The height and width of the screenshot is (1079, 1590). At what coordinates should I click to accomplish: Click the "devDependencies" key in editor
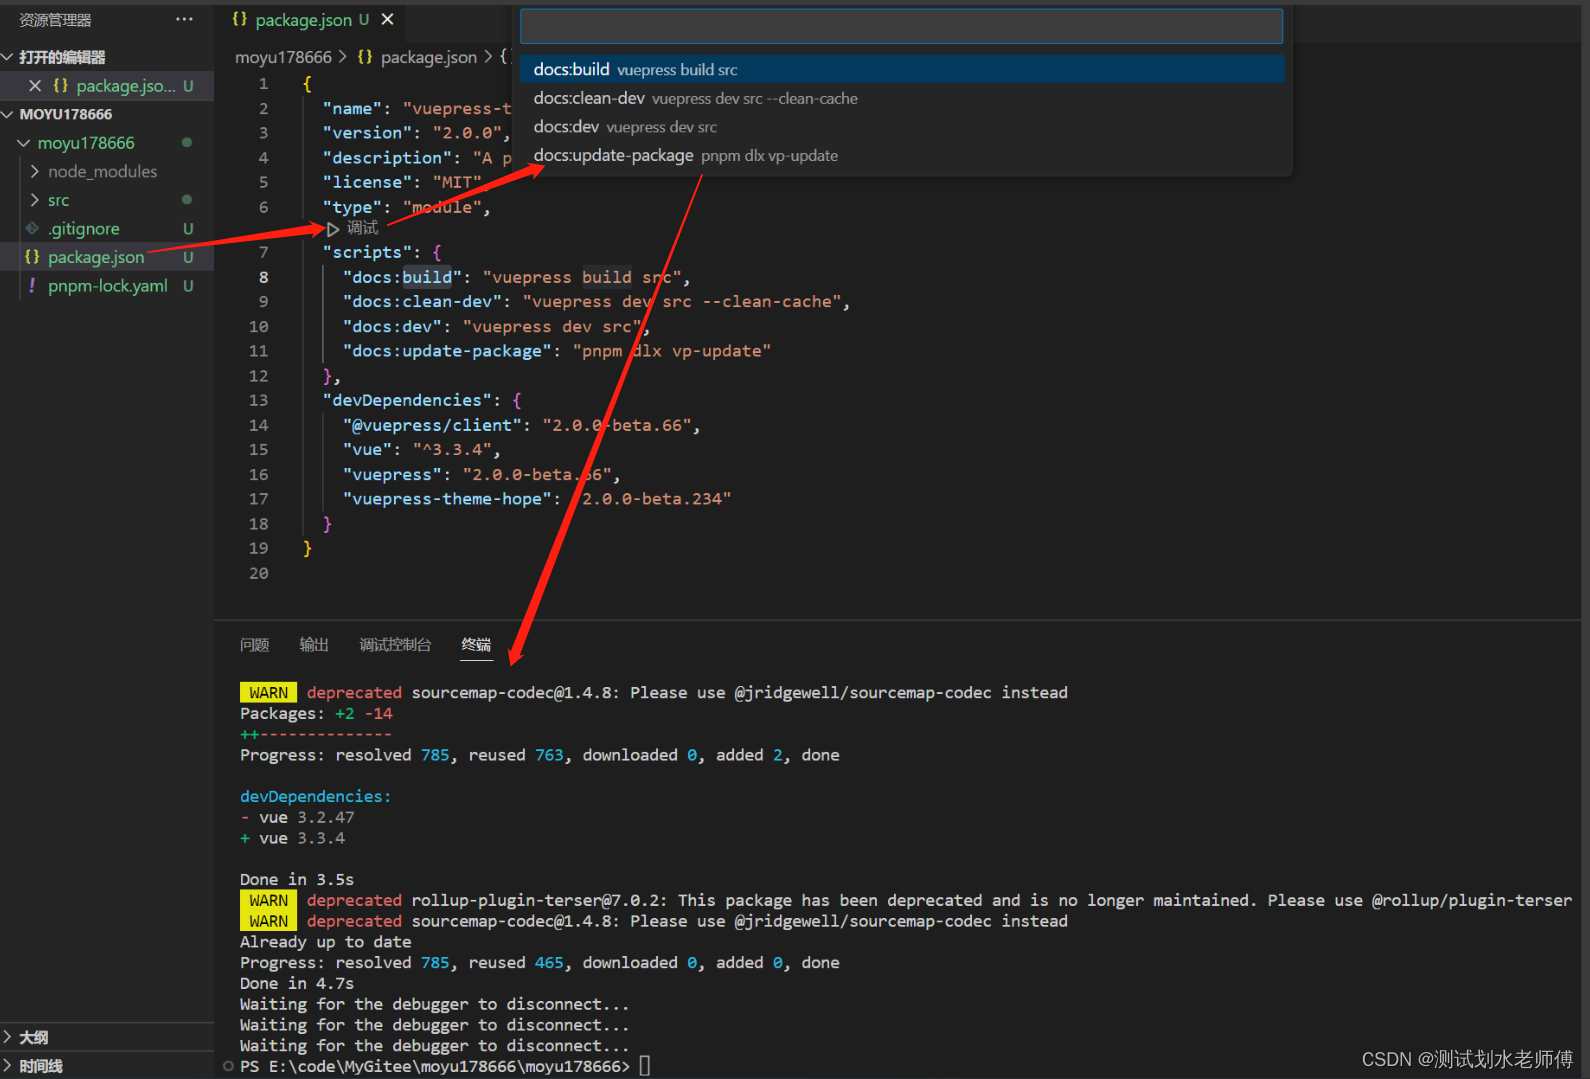412,400
